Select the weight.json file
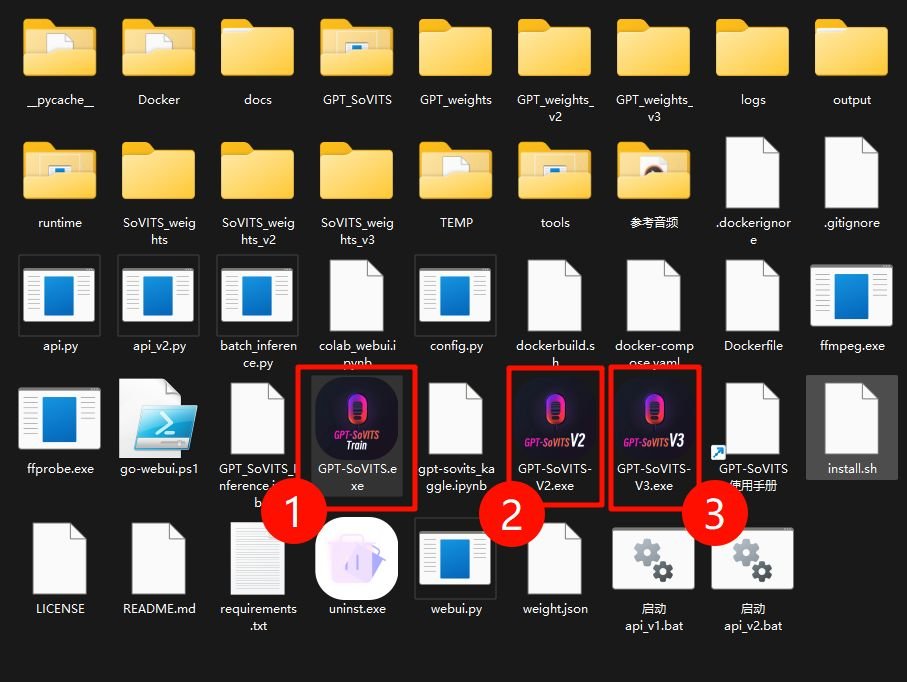Viewport: 907px width, 682px height. 555,558
